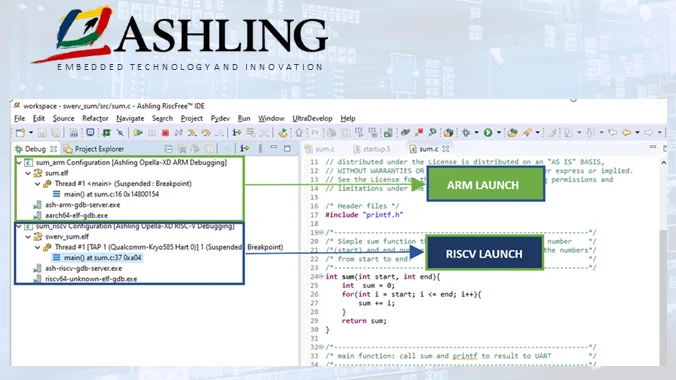Collapse Thread #1 Qualcomm-Kryo585 node
This screenshot has width=676, height=380.
38,248
